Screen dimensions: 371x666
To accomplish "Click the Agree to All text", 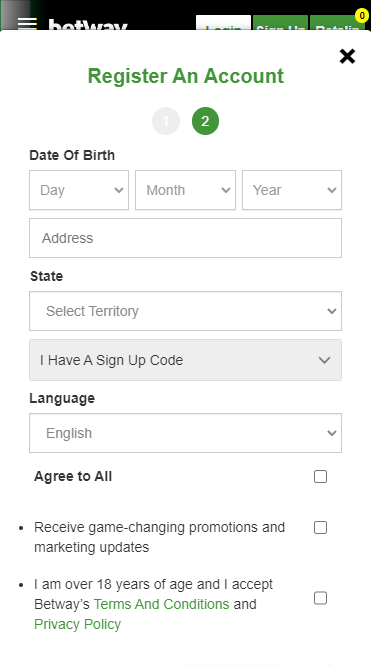I will tap(73, 477).
